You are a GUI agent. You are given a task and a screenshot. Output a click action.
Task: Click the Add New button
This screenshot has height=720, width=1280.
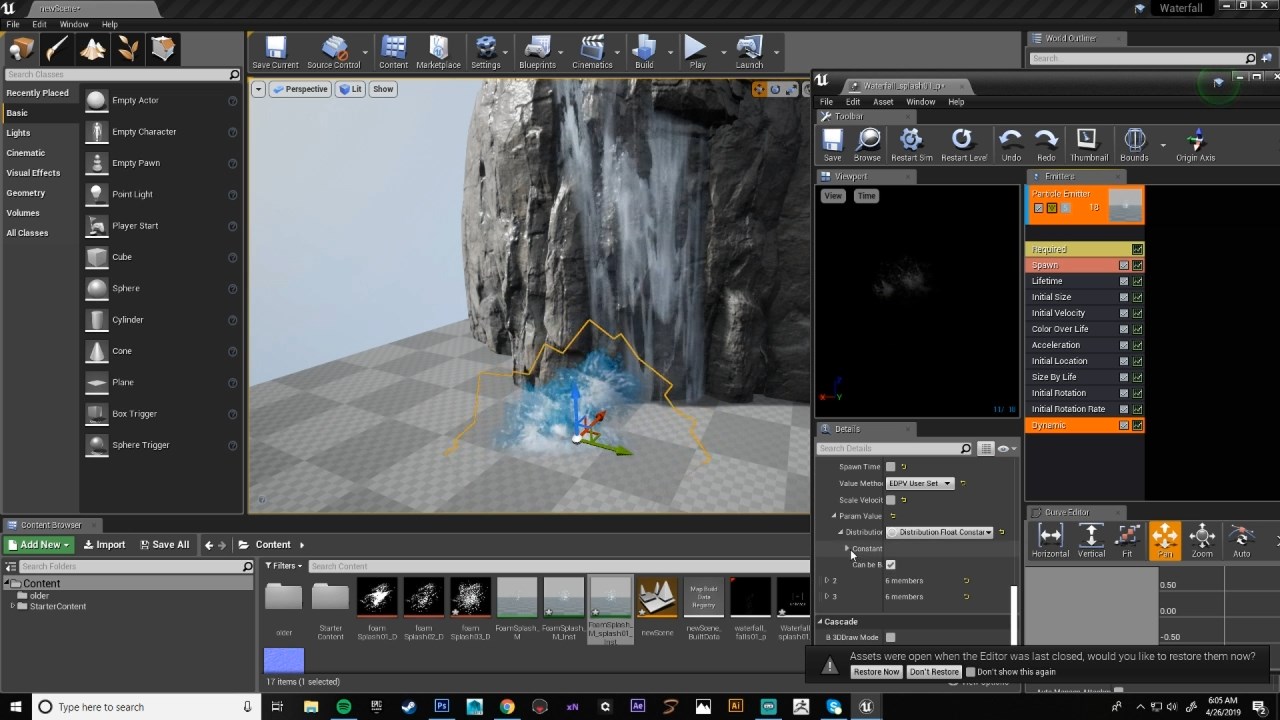pyautogui.click(x=38, y=545)
